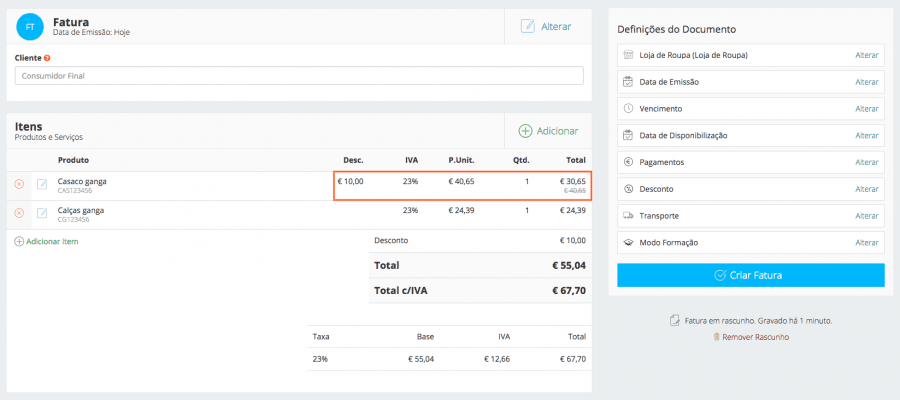The image size is (900, 400).
Task: Remove the Casaco ganga item
Action: [x=19, y=185]
